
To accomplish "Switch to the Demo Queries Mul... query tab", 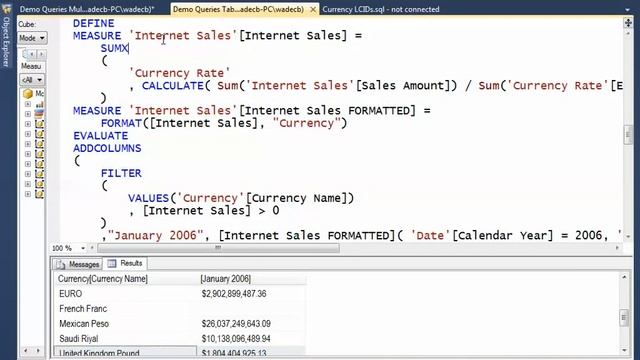I will (x=87, y=9).
